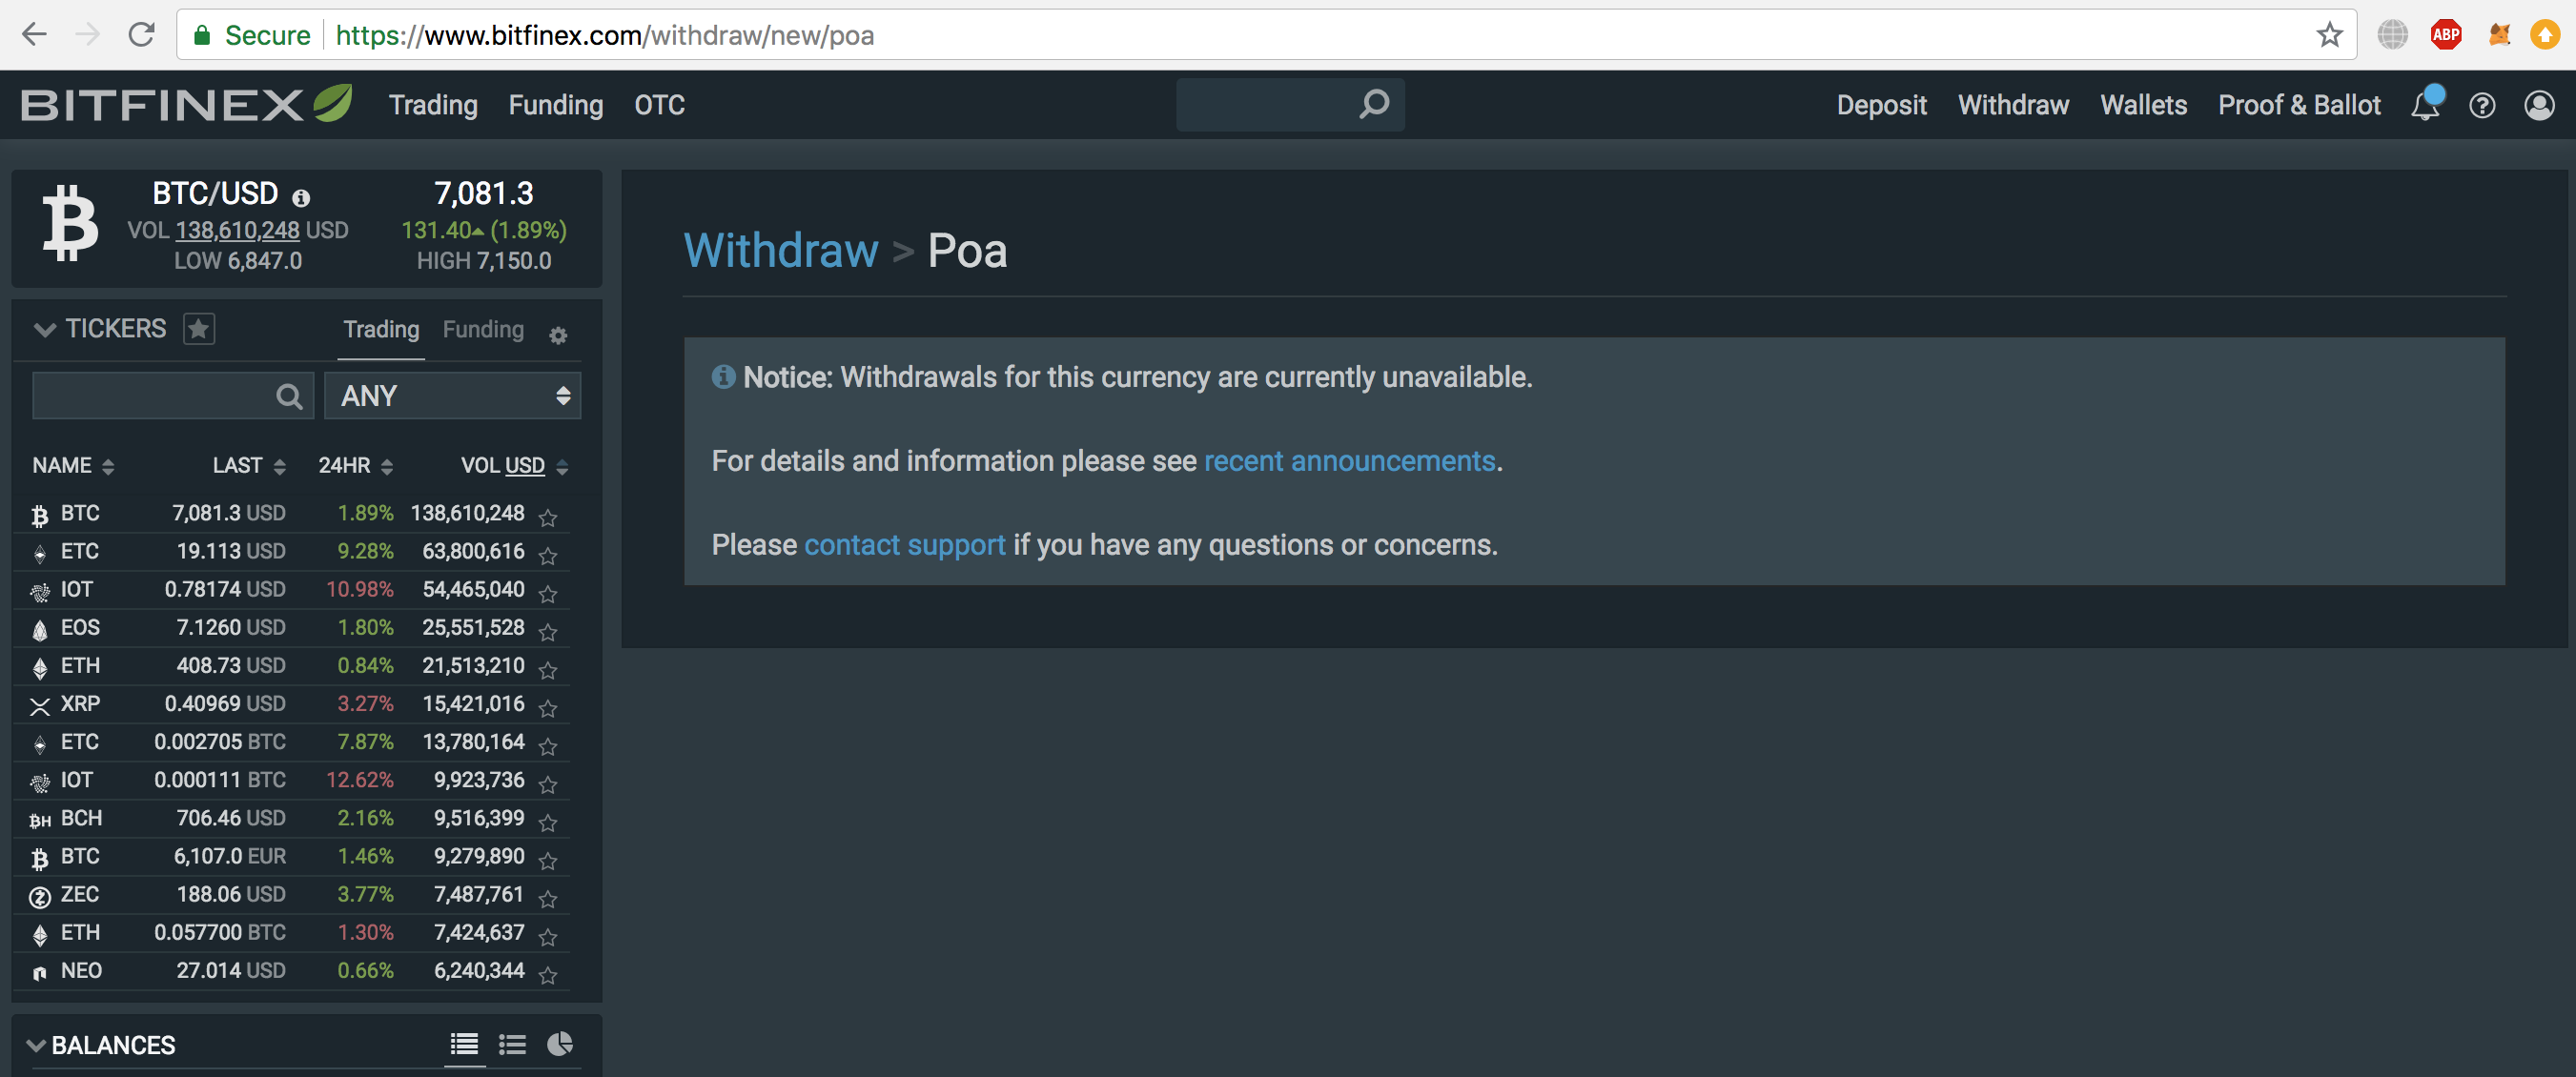Collapse the BALANCES panel
This screenshot has height=1077, width=2576.
pyautogui.click(x=36, y=1043)
